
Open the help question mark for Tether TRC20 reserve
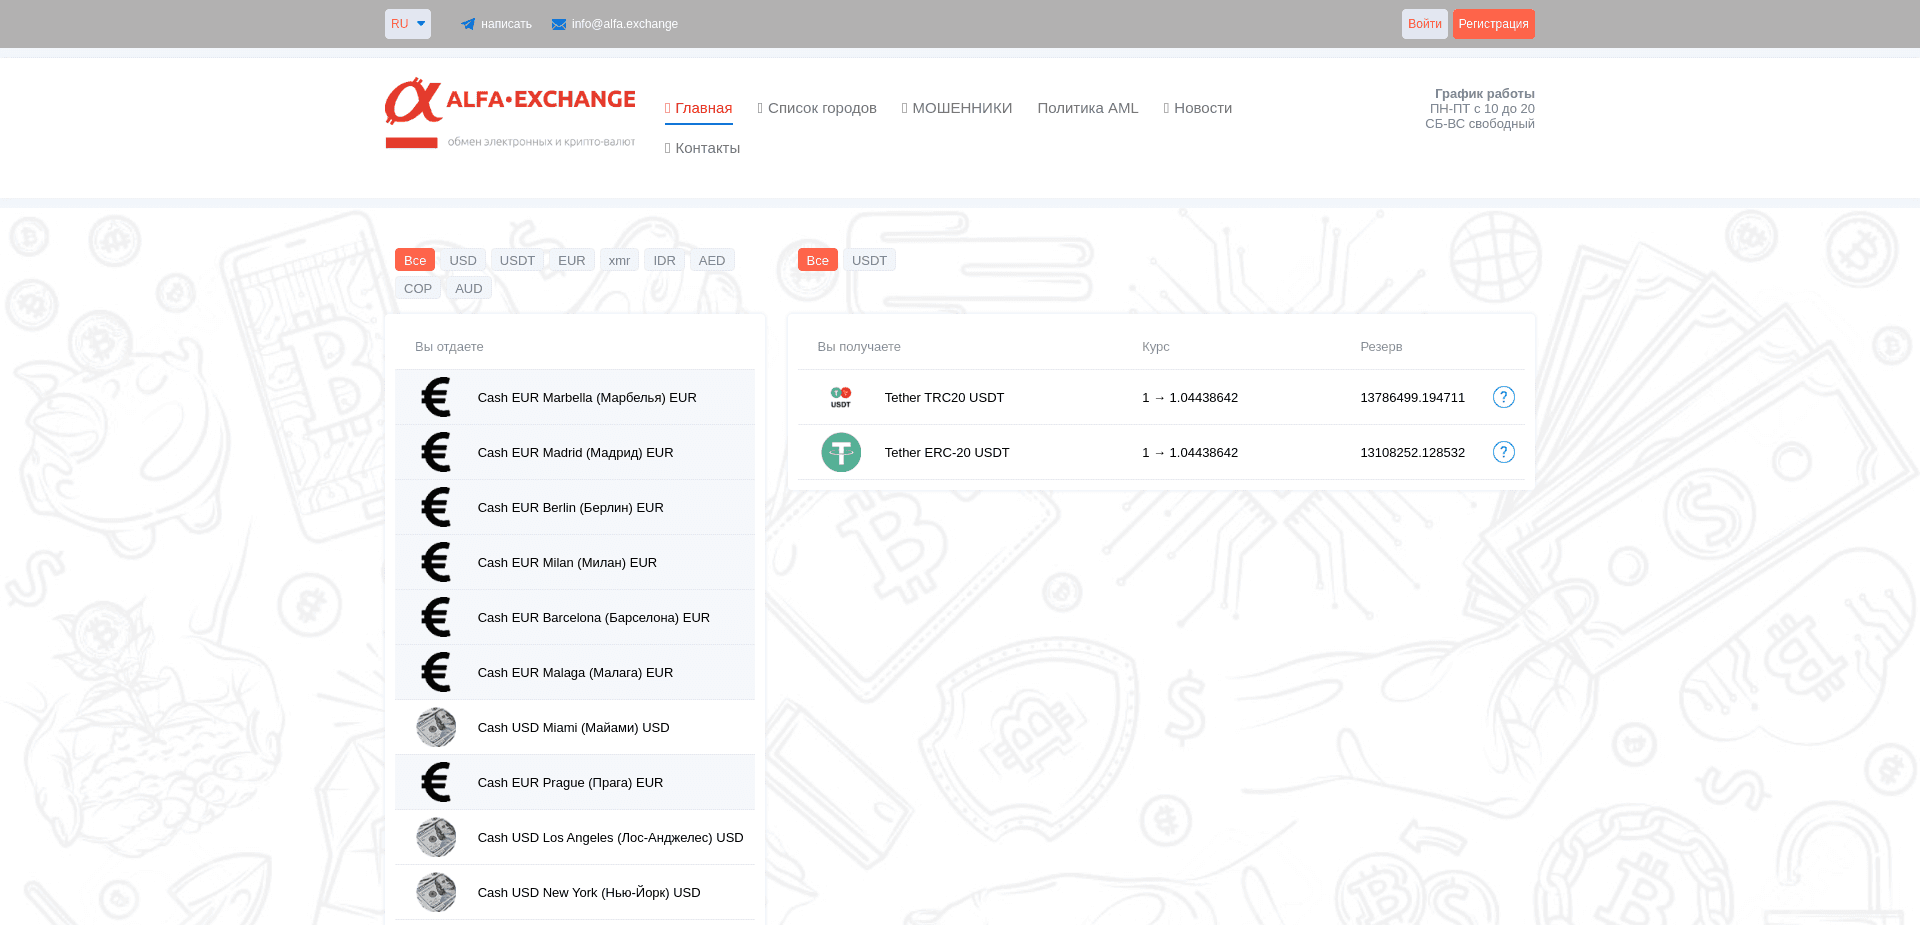point(1503,397)
